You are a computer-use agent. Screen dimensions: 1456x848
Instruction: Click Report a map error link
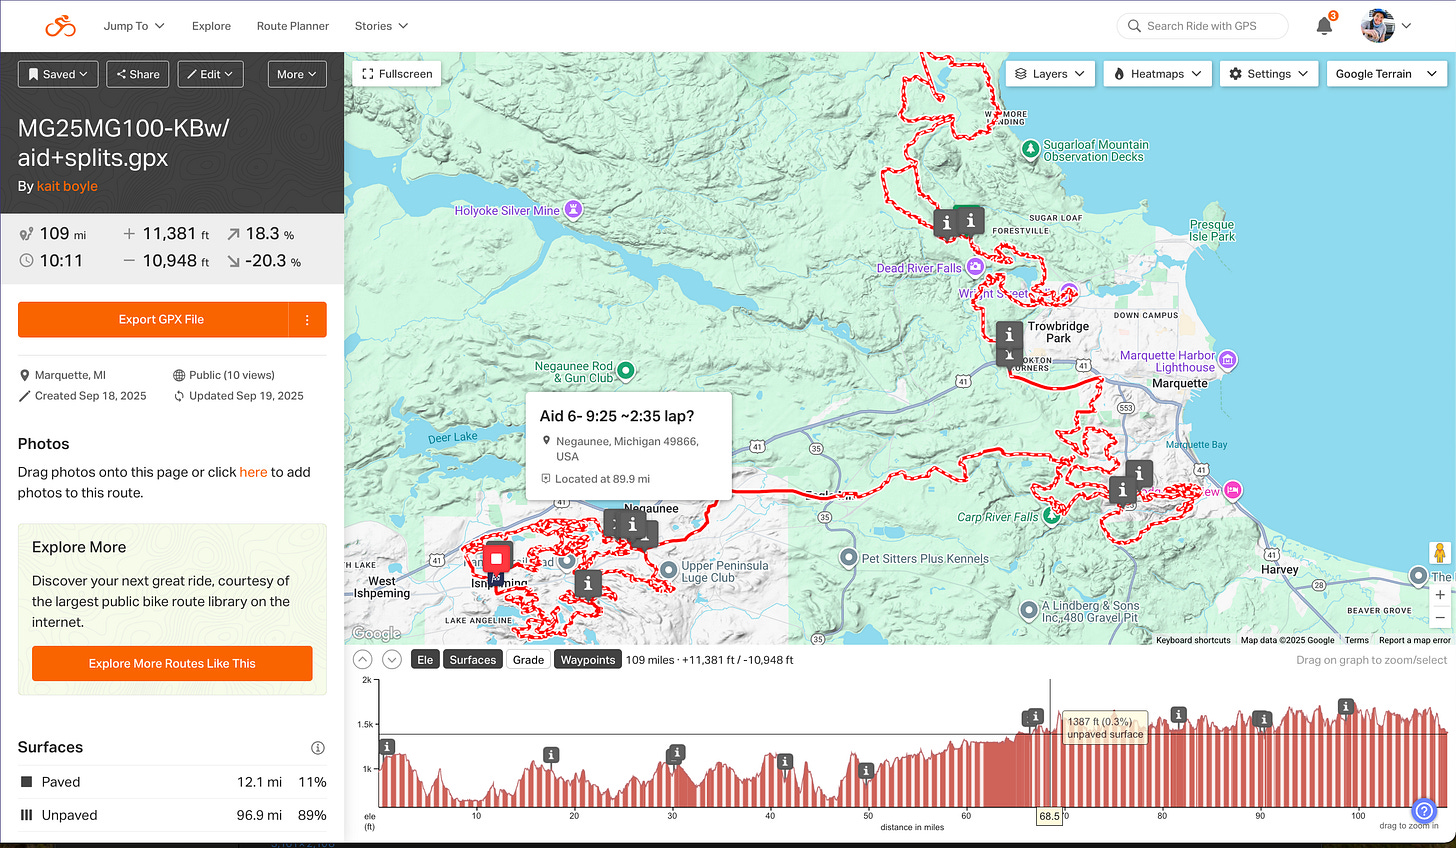coord(1414,640)
